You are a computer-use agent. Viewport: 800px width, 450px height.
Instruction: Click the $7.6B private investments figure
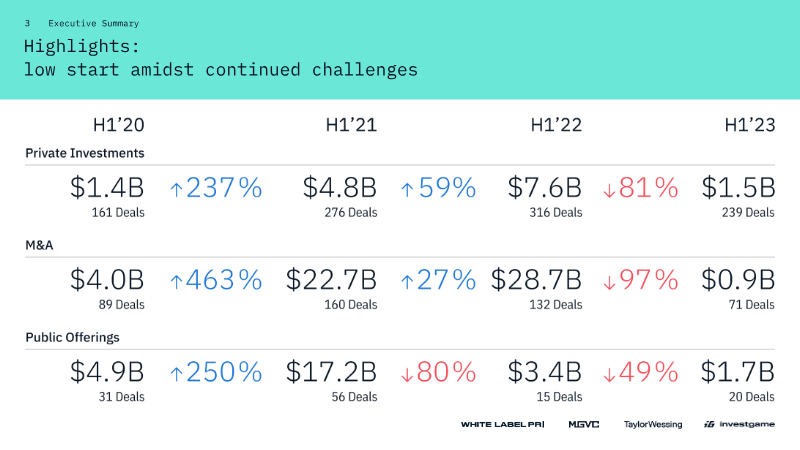coord(544,188)
